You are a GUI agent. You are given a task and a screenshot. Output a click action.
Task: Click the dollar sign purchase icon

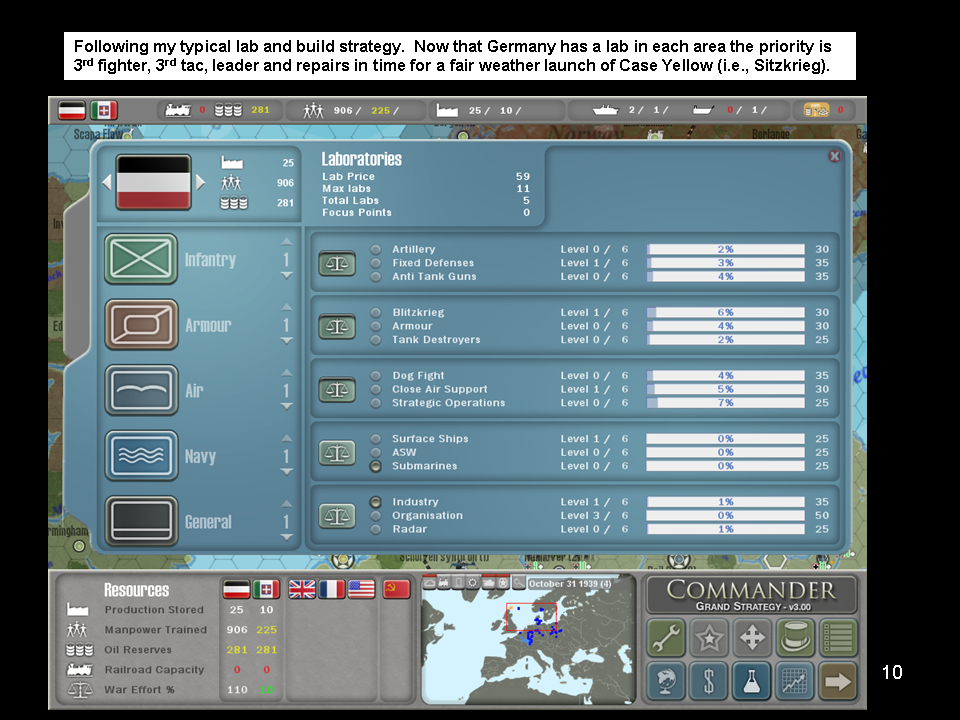(709, 681)
